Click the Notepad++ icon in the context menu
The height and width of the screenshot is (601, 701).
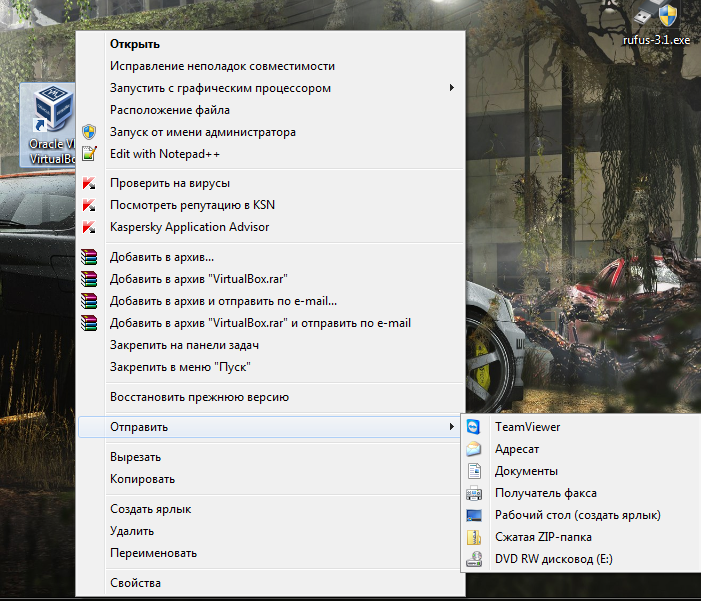[x=89, y=154]
